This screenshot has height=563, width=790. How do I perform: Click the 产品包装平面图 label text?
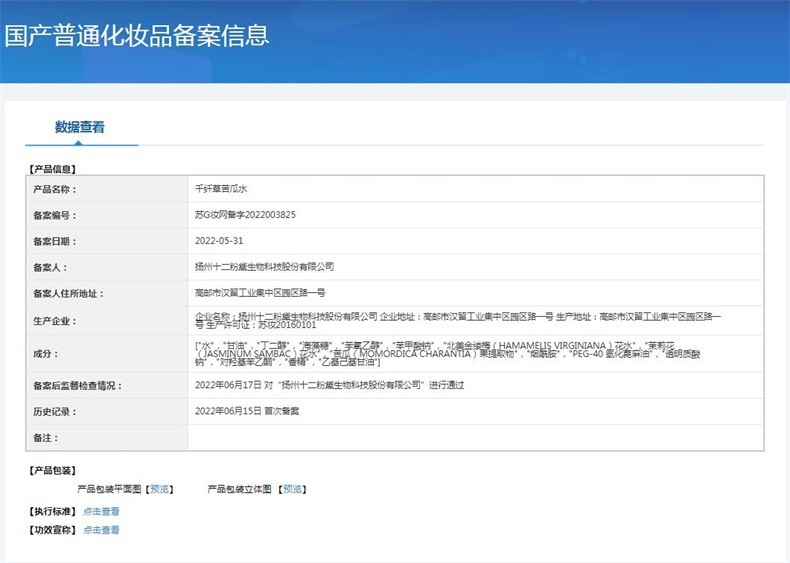pyautogui.click(x=109, y=489)
